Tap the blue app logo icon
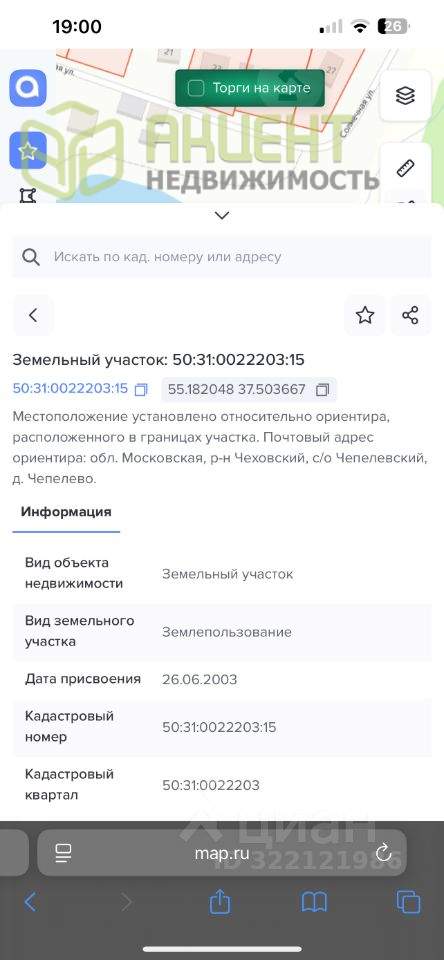Image resolution: width=444 pixels, height=960 pixels. tap(28, 88)
